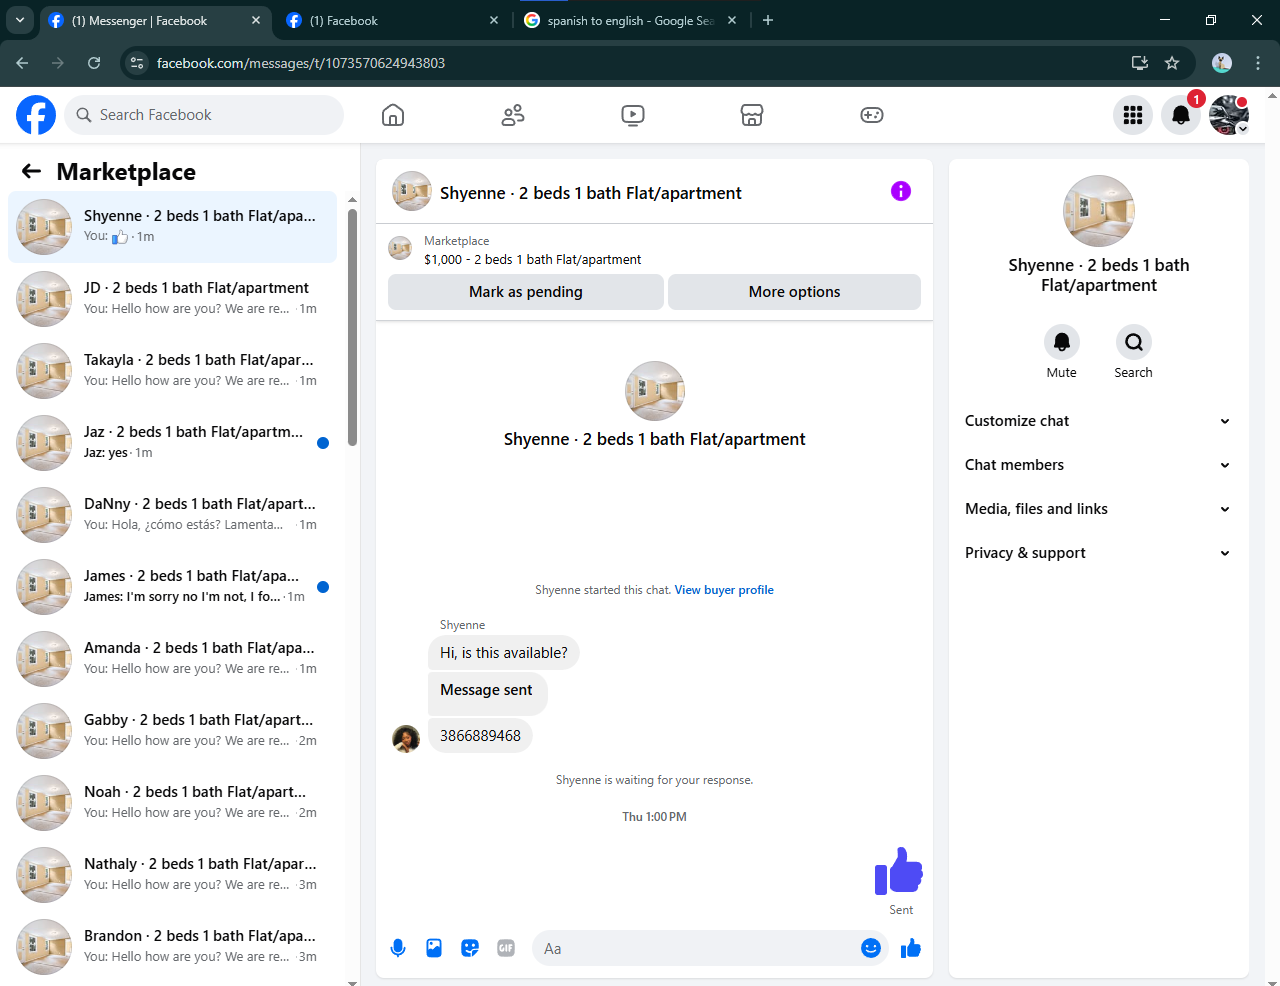Open the Jaz conversation with unread reply
1280x986 pixels.
tap(173, 443)
